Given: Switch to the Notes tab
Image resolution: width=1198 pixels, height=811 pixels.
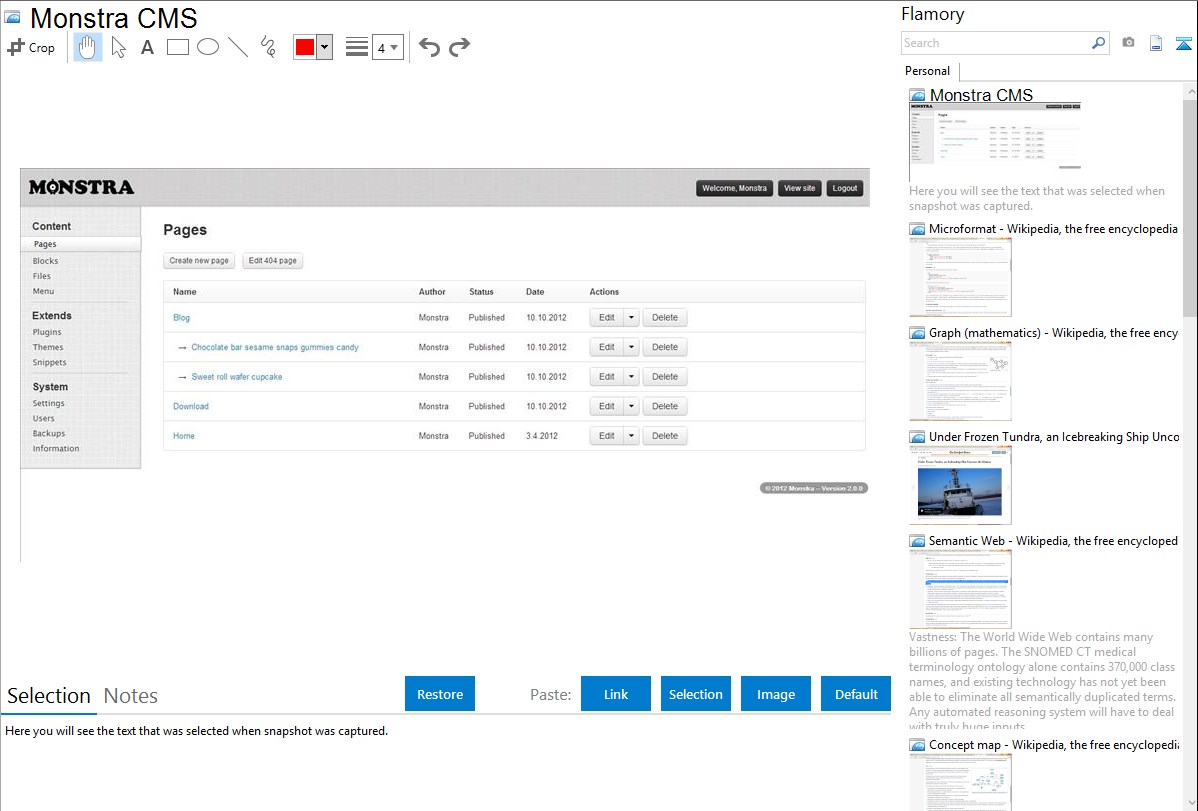Looking at the screenshot, I should pyautogui.click(x=131, y=696).
